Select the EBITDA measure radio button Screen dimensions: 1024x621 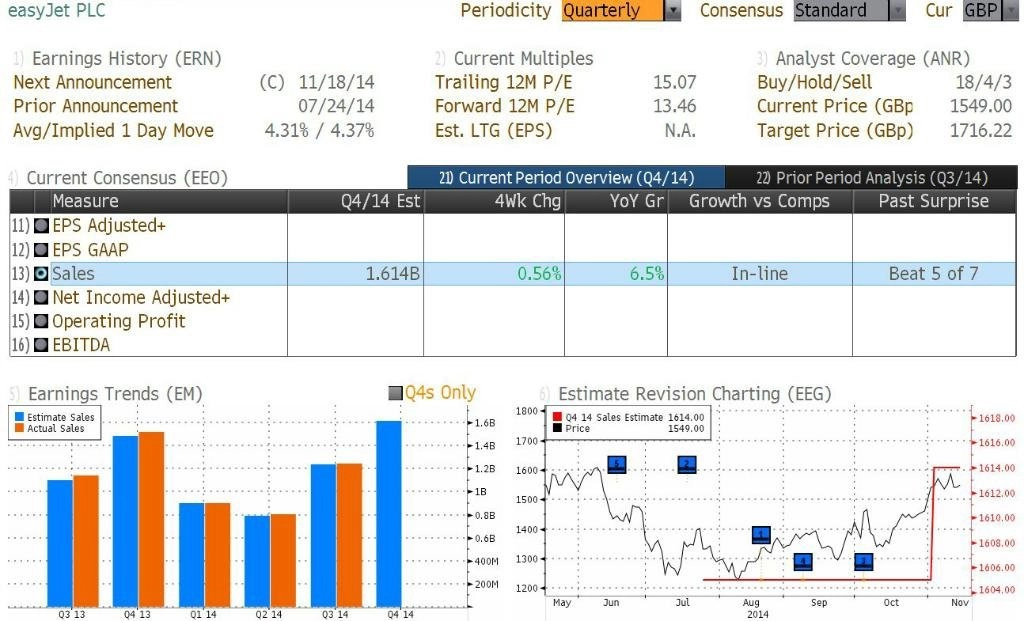[x=41, y=345]
